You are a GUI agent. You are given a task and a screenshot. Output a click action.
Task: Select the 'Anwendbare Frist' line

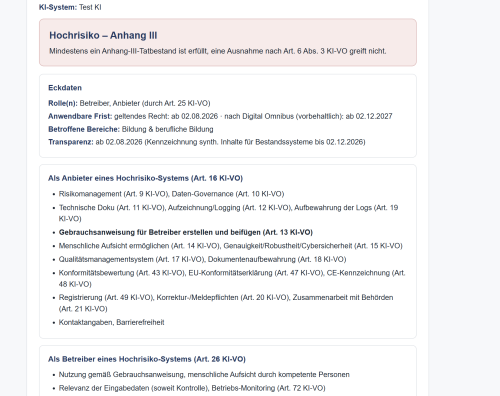(x=220, y=116)
